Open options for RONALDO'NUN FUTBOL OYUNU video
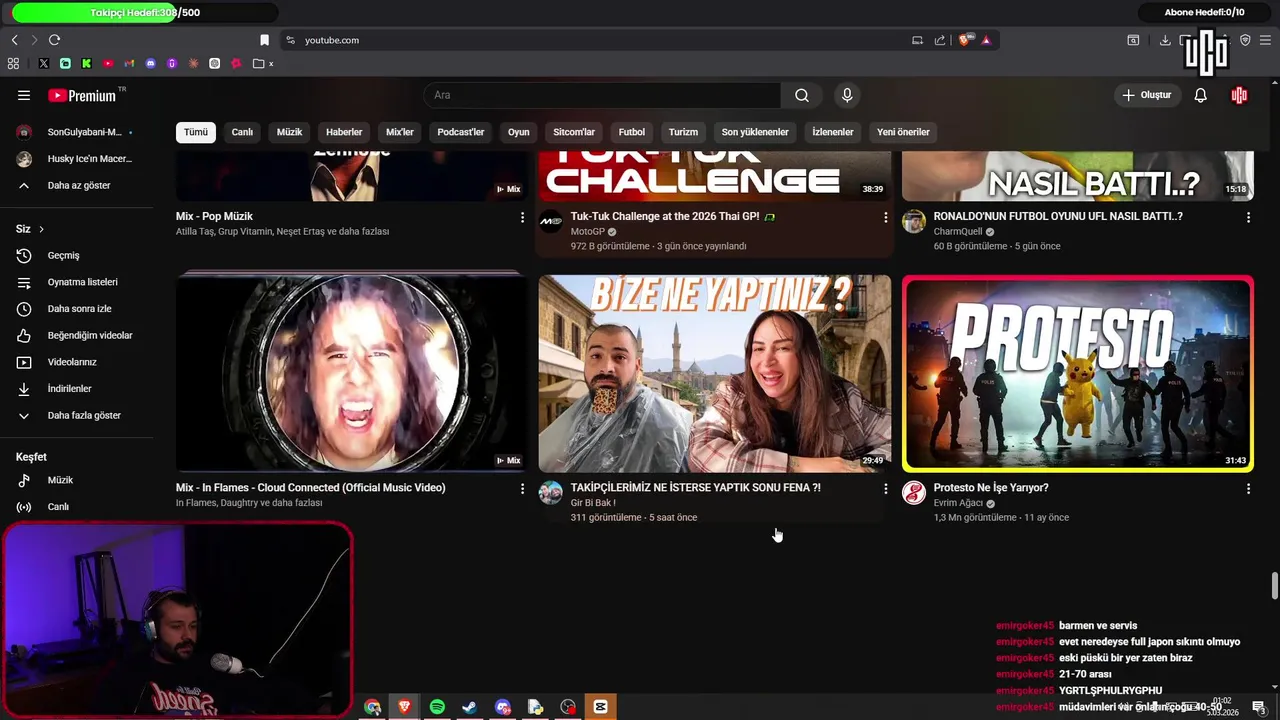1280x720 pixels. (1248, 217)
